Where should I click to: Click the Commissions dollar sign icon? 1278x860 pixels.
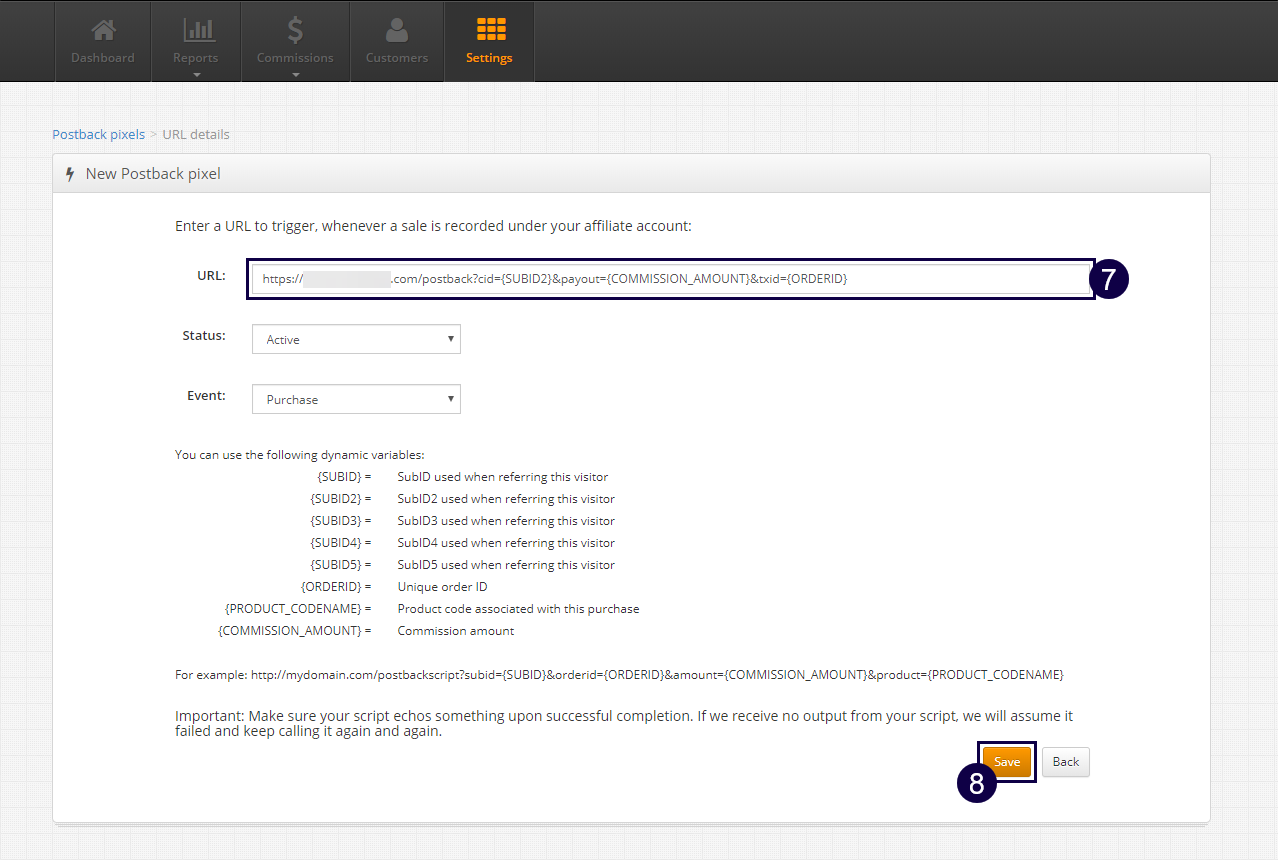click(295, 30)
